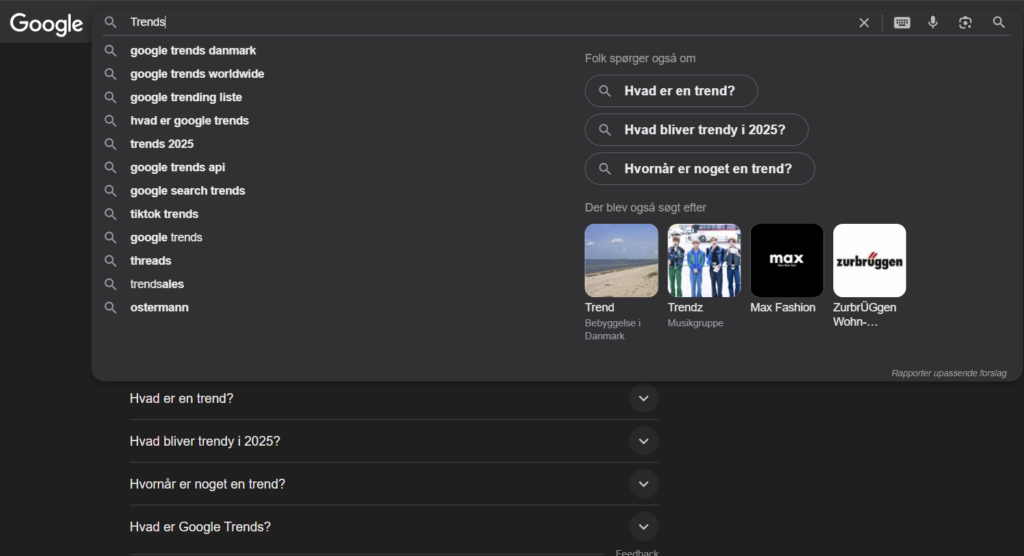Select suggestion google trends danmark
This screenshot has width=1024, height=556.
193,50
